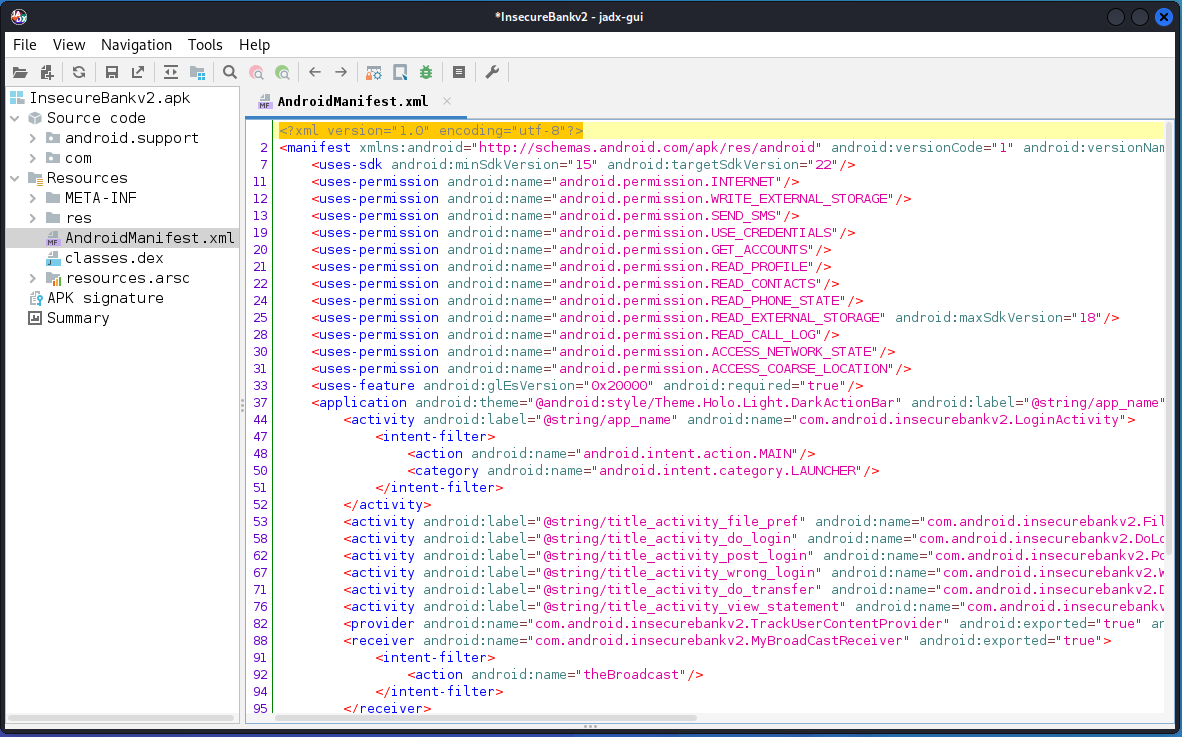
Task: Click the Sync with editor icon
Action: pos(171,72)
